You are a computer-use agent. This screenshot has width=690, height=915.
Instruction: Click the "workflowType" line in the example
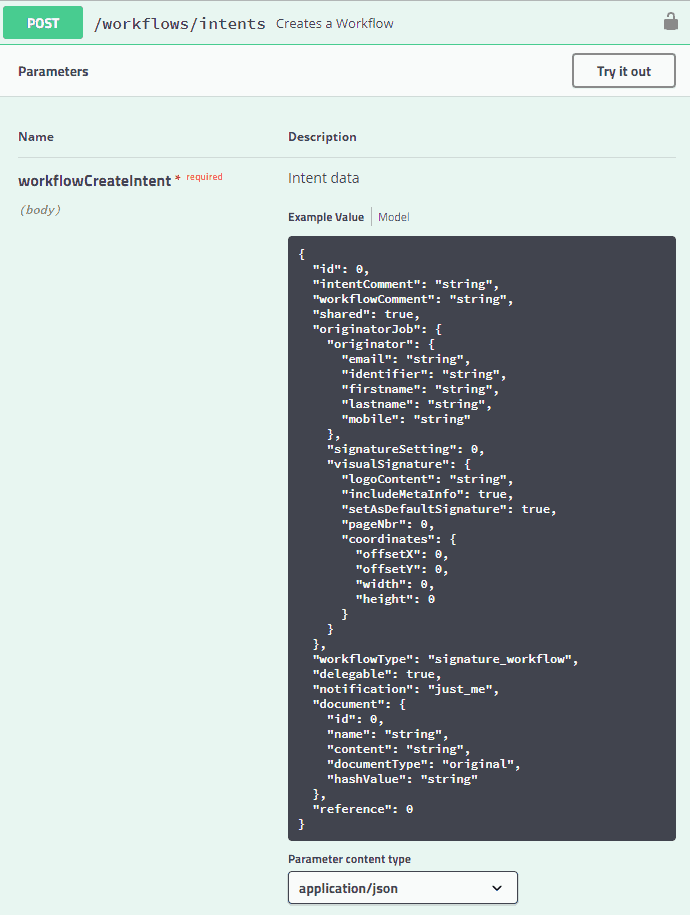tap(445, 659)
